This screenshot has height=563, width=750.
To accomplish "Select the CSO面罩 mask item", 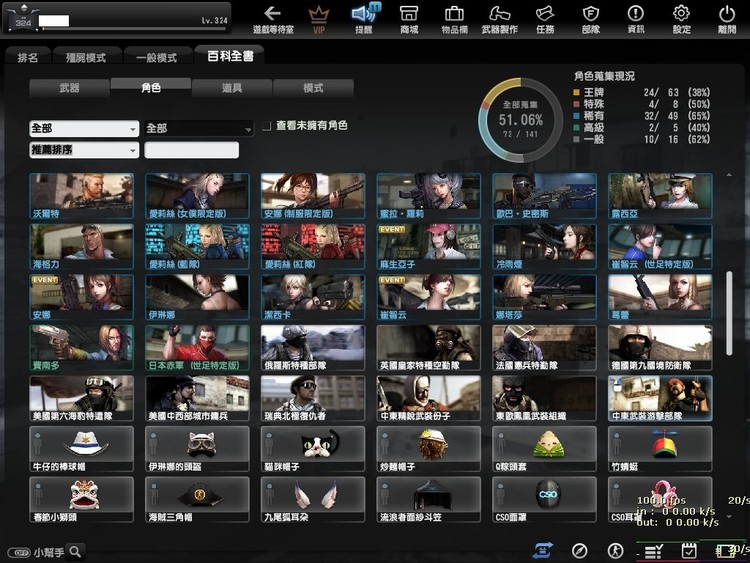I will click(x=544, y=499).
